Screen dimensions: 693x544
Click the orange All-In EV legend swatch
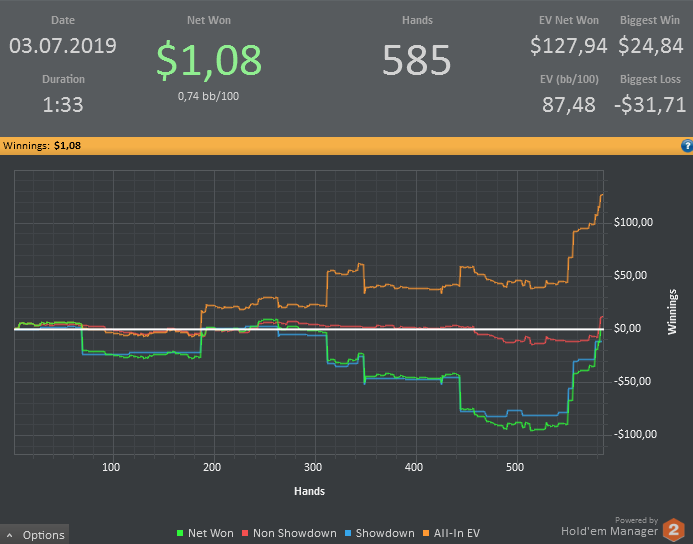coord(426,533)
